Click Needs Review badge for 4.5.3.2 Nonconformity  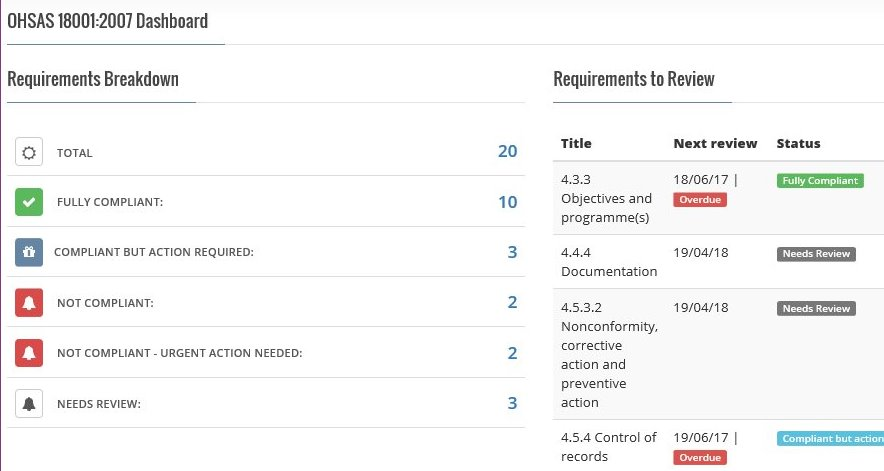(816, 309)
